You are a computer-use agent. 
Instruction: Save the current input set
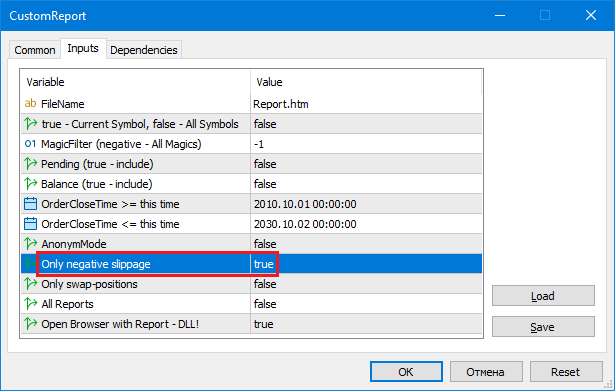pos(543,327)
